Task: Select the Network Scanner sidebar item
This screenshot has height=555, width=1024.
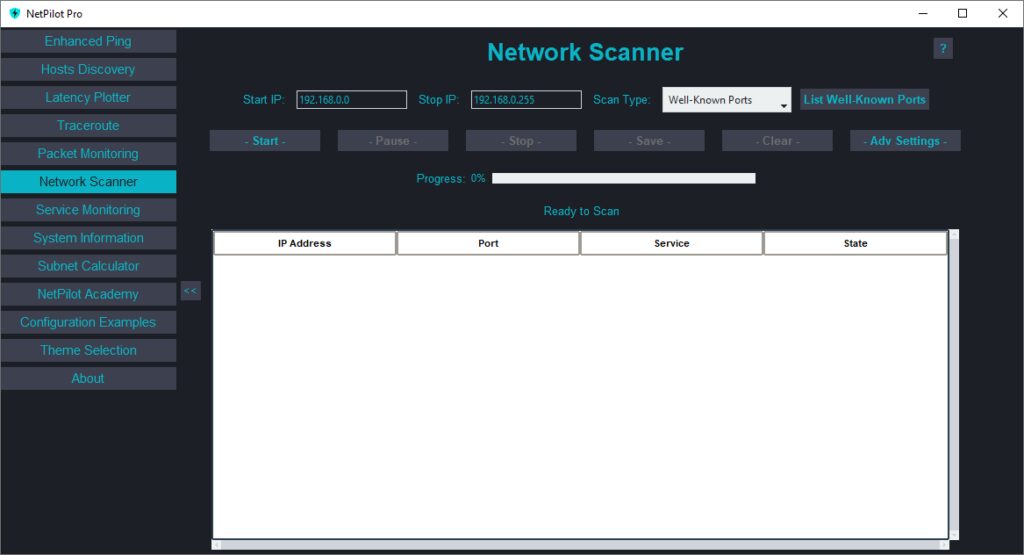Action: point(88,182)
